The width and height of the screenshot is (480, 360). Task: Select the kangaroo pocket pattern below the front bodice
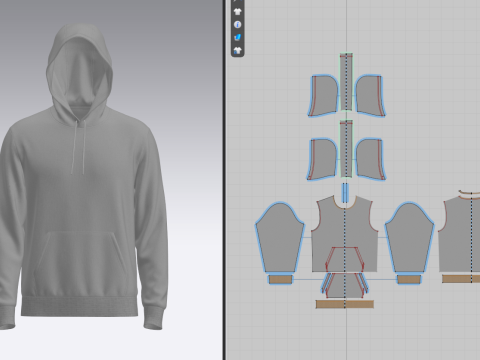[x=345, y=285]
